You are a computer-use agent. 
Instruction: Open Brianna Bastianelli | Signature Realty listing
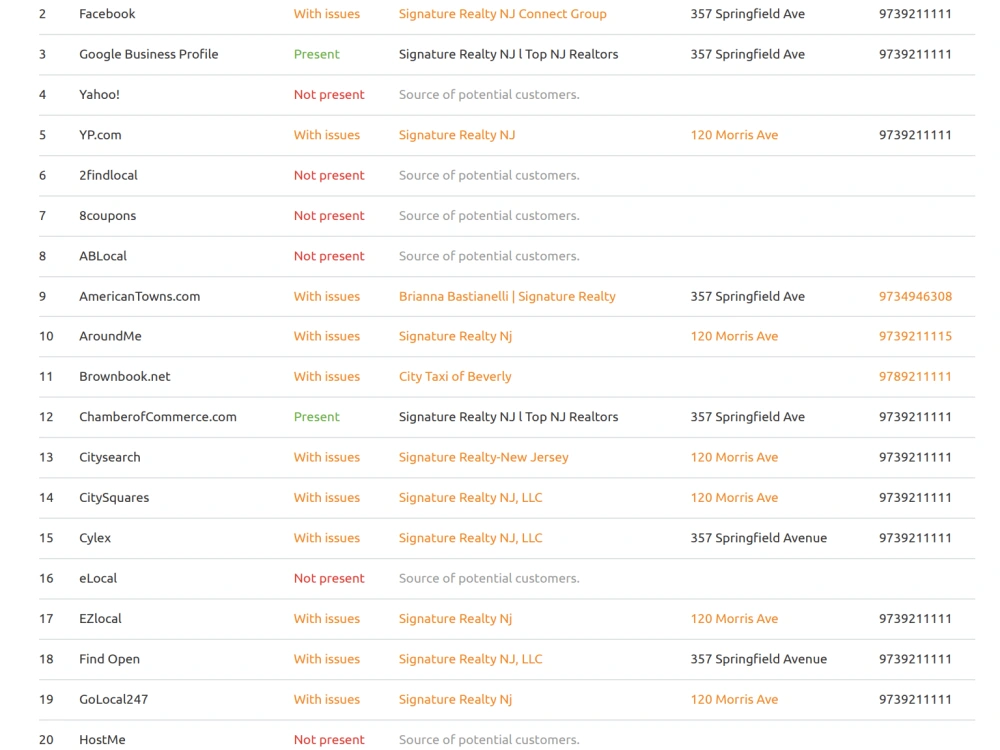pyautogui.click(x=507, y=296)
